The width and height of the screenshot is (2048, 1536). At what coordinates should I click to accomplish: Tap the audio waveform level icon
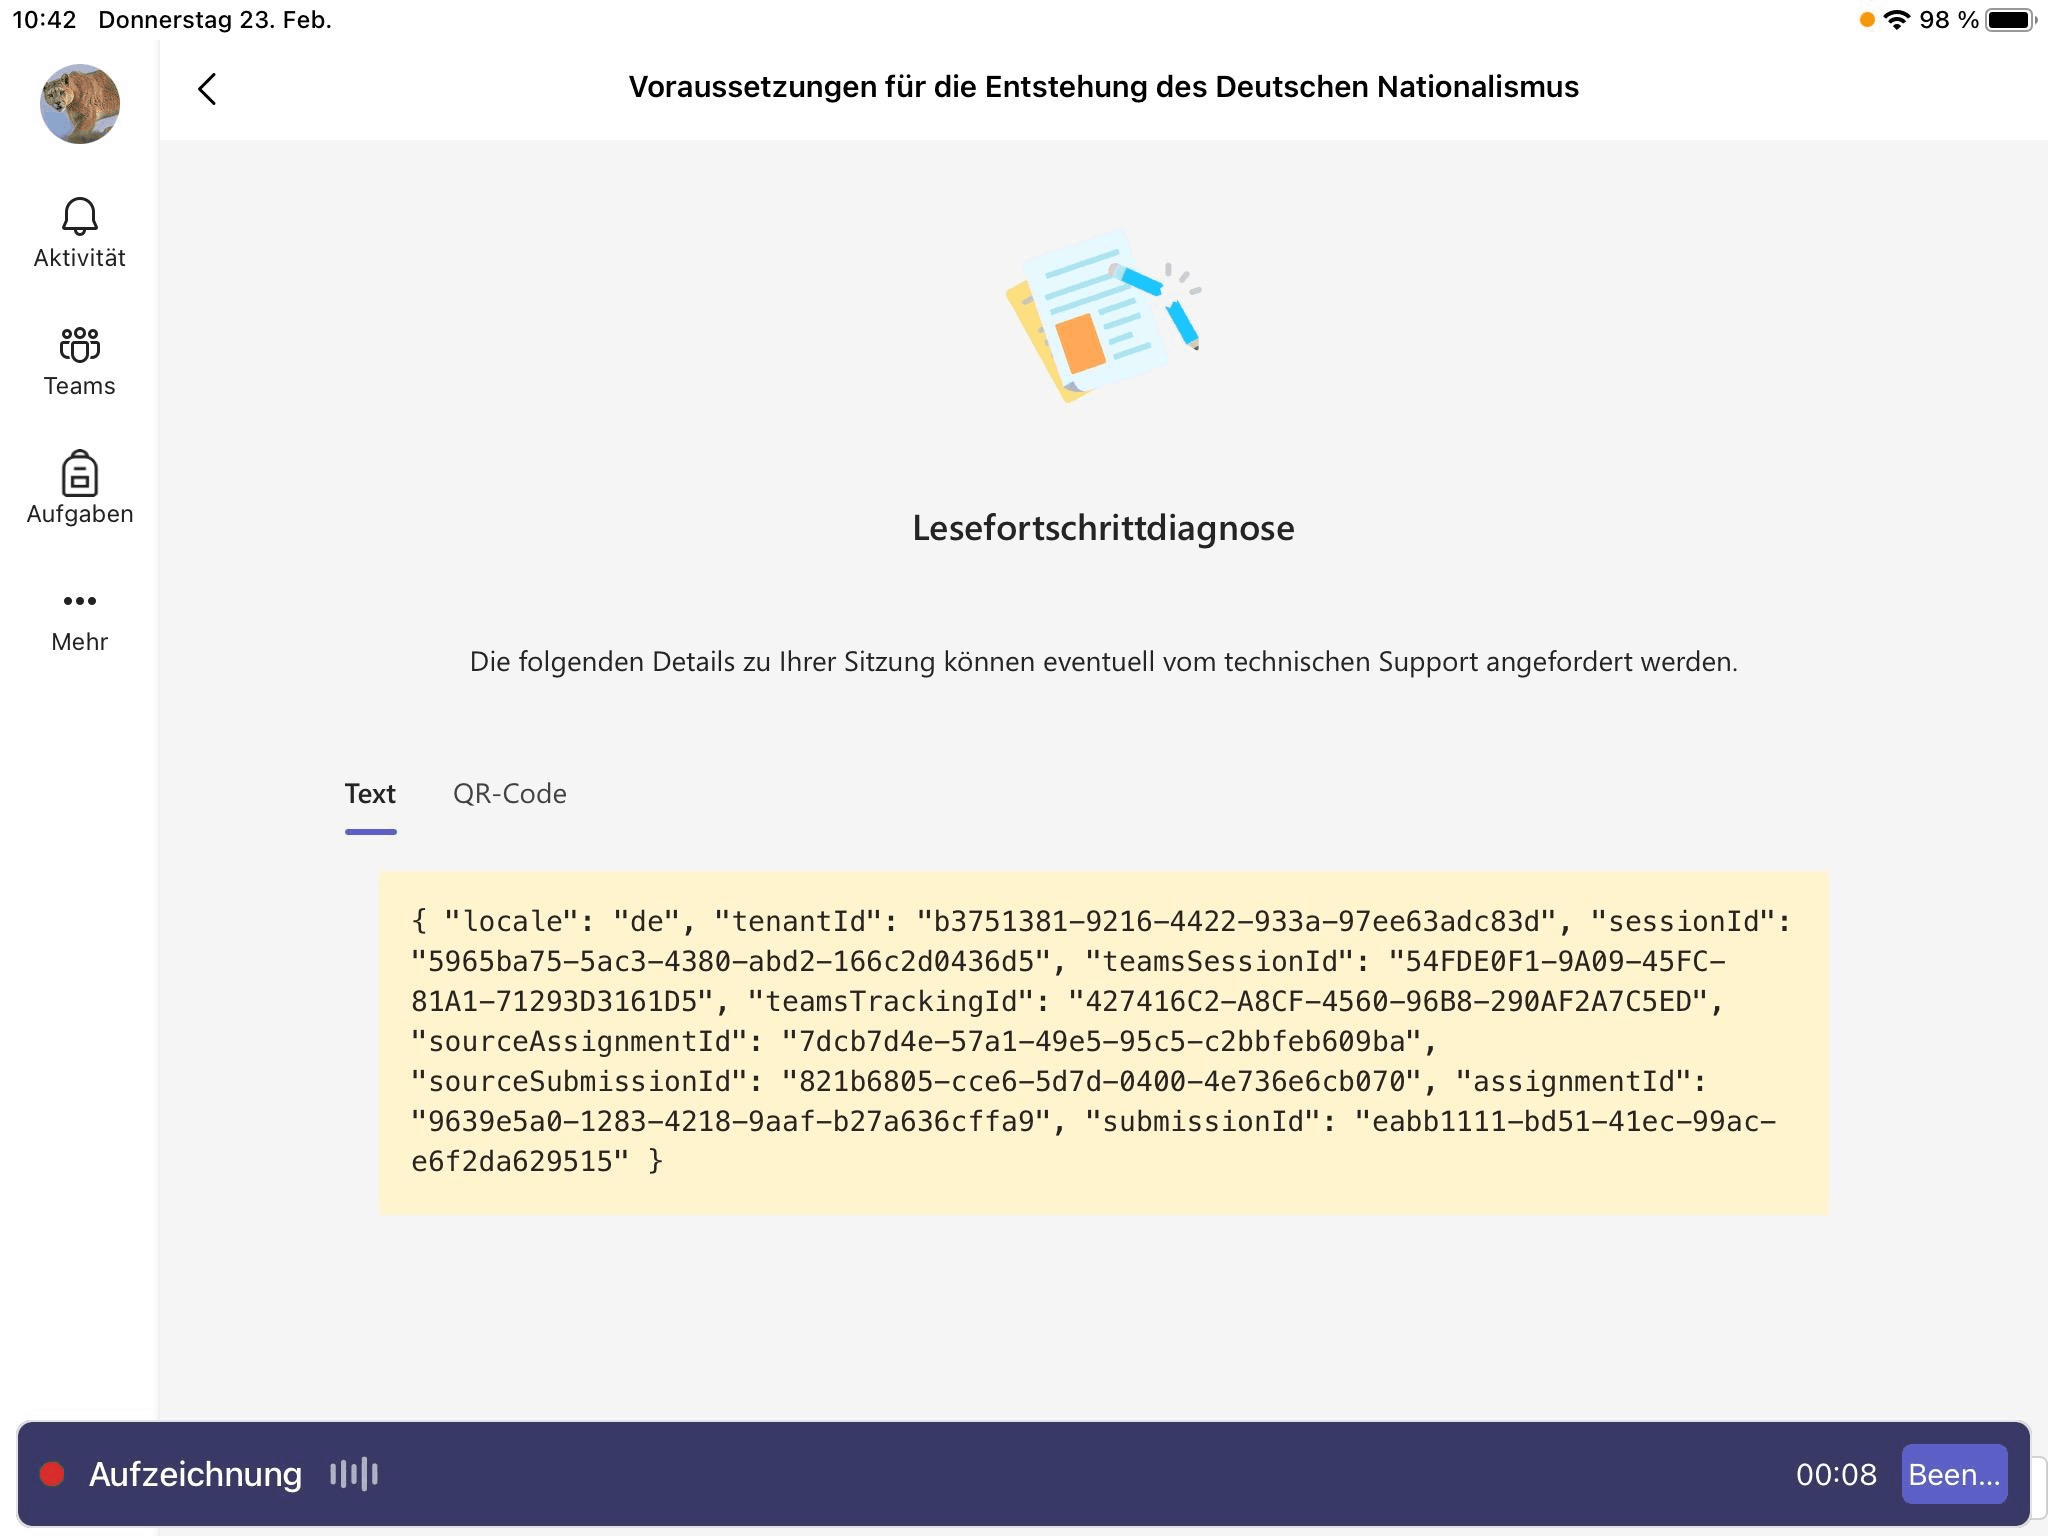(x=354, y=1474)
